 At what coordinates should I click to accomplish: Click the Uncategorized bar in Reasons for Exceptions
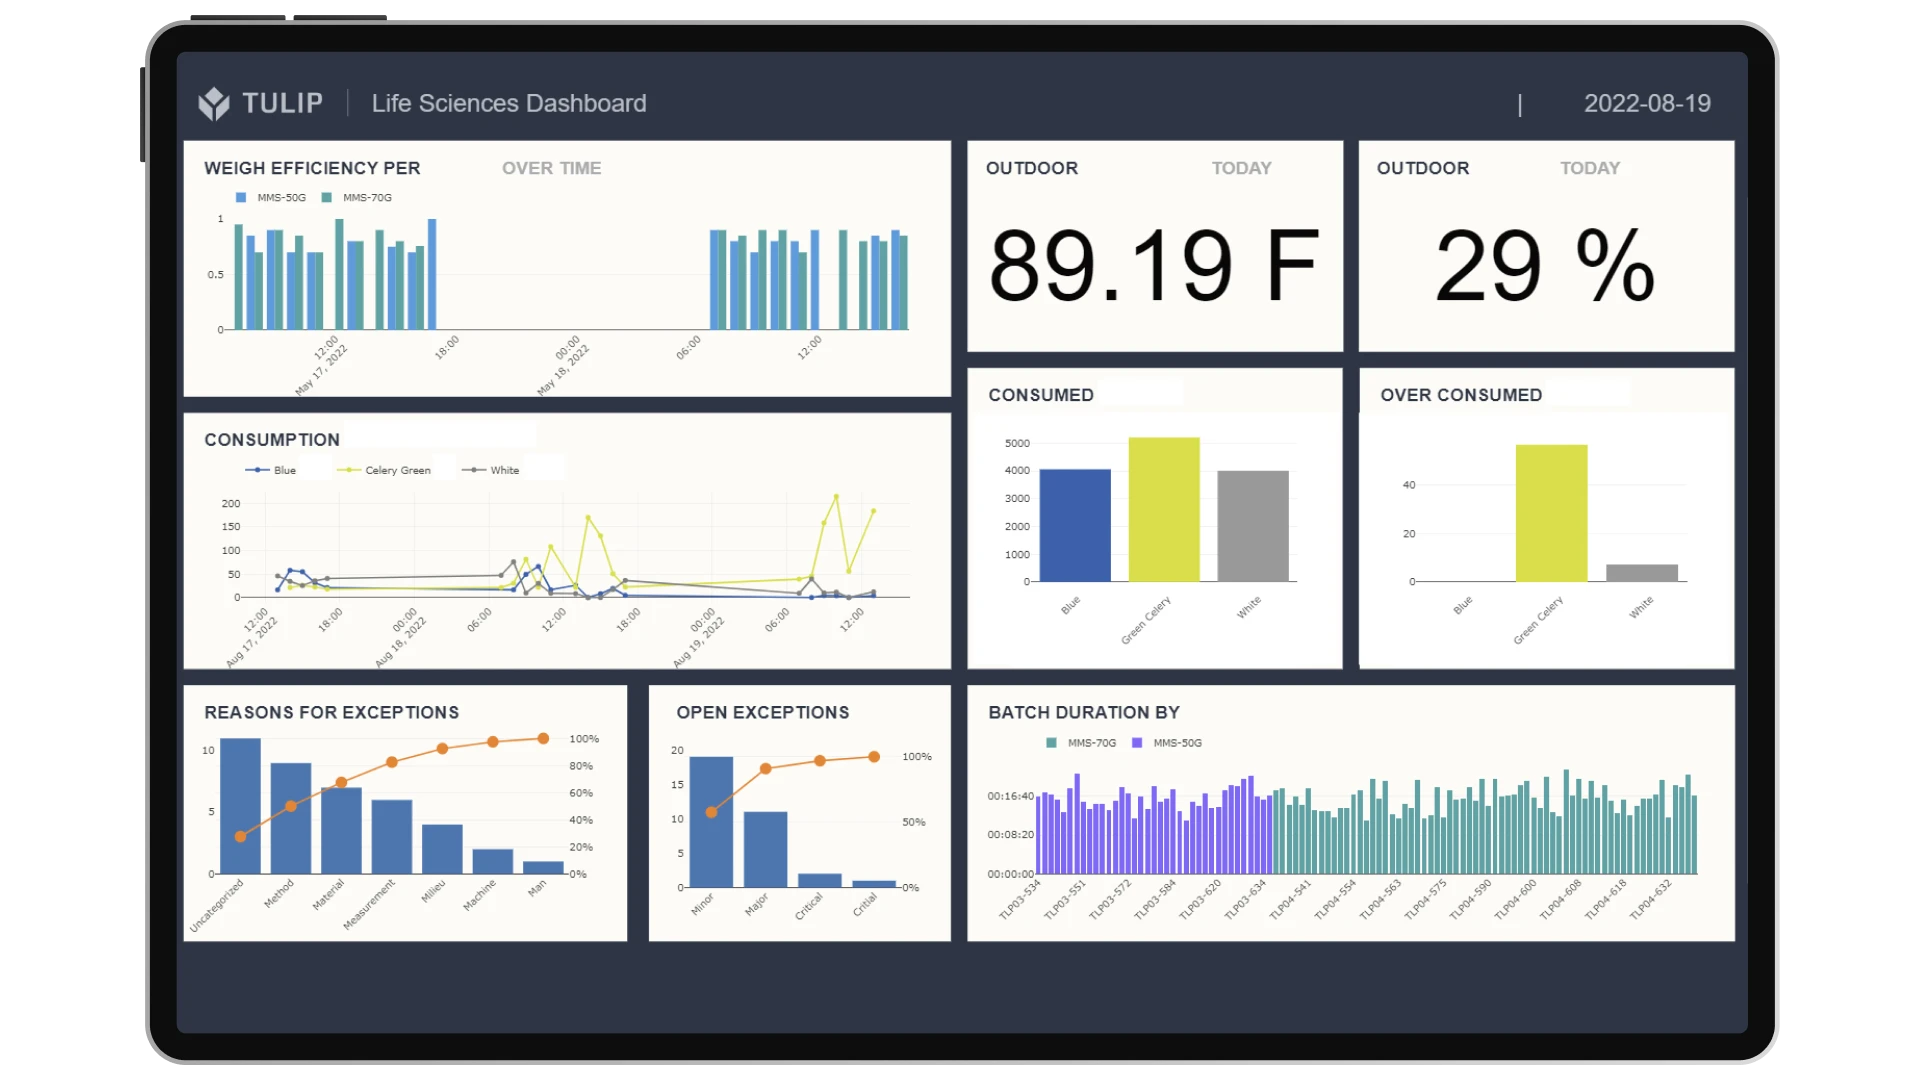tap(240, 806)
